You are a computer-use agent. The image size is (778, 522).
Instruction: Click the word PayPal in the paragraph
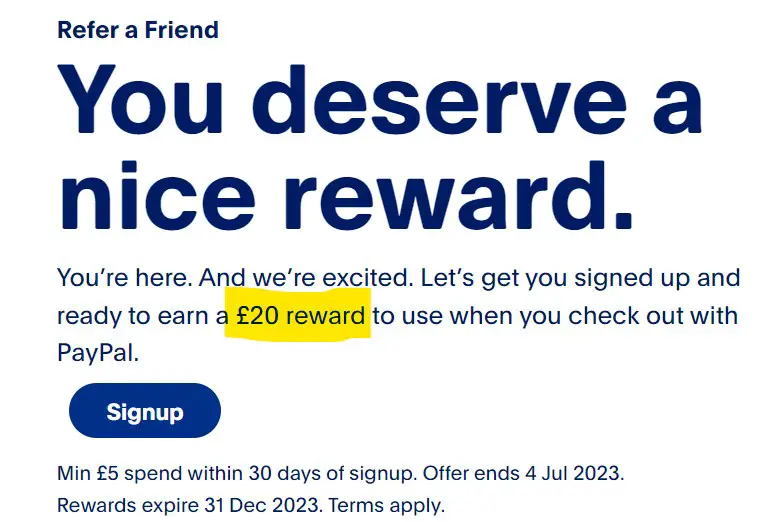[95, 353]
